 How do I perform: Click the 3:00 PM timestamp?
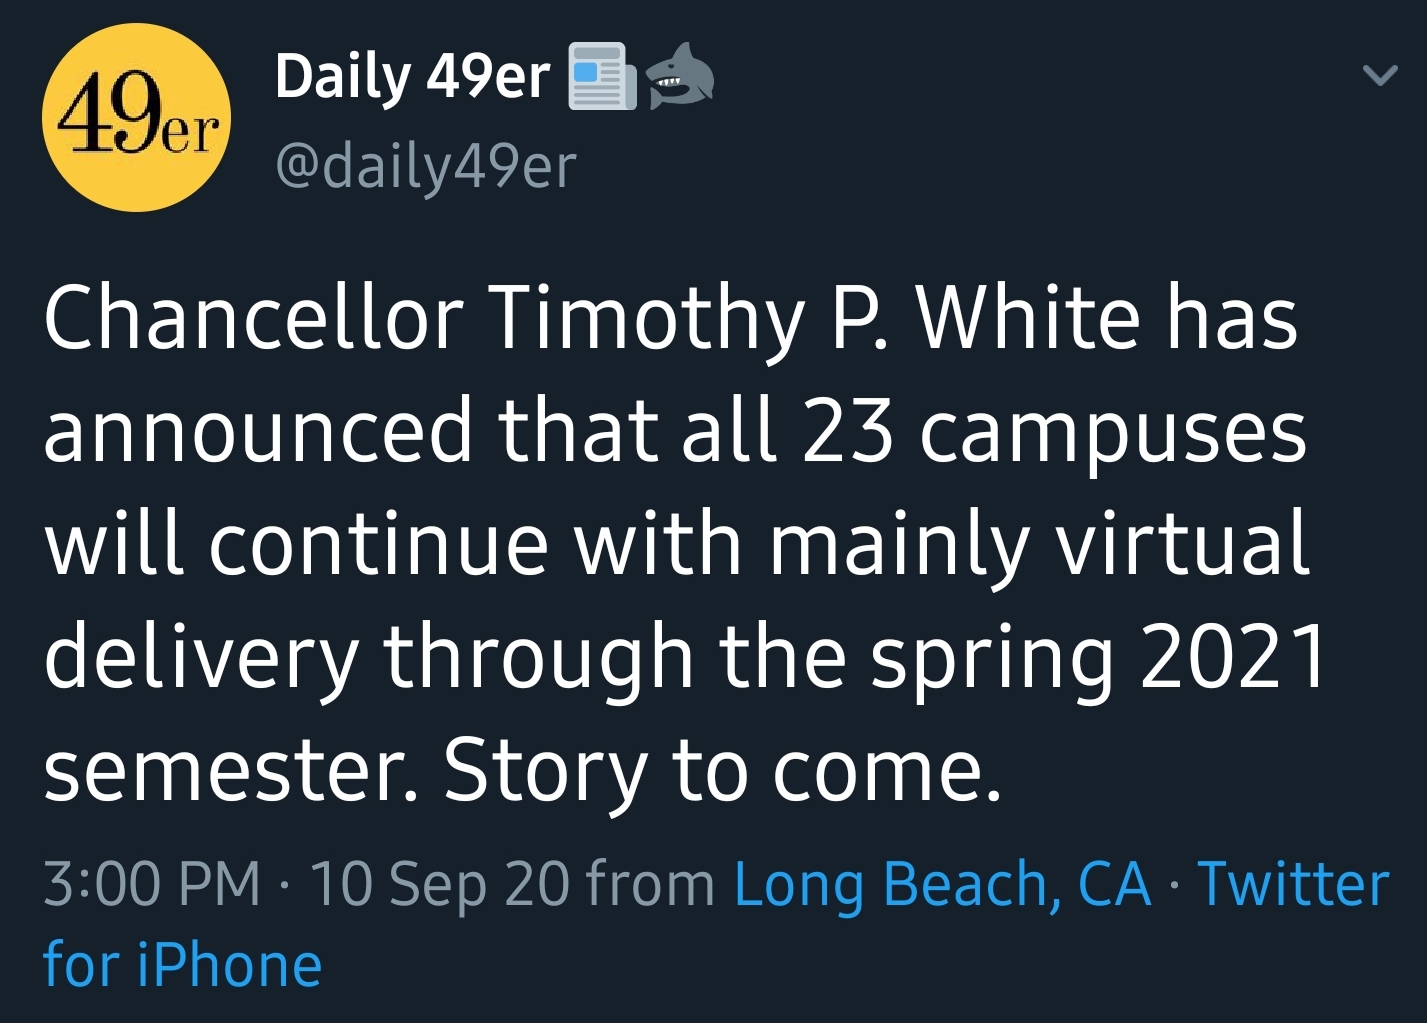[151, 884]
